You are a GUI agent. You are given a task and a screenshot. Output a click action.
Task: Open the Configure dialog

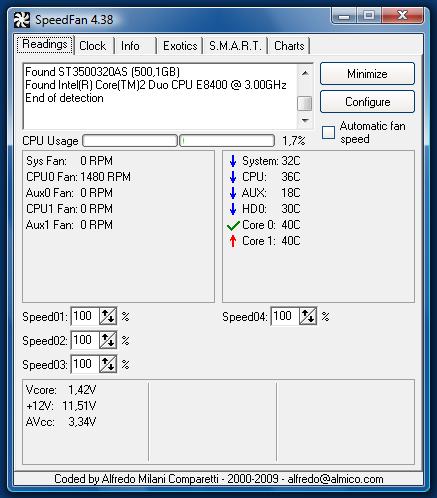pyautogui.click(x=367, y=102)
